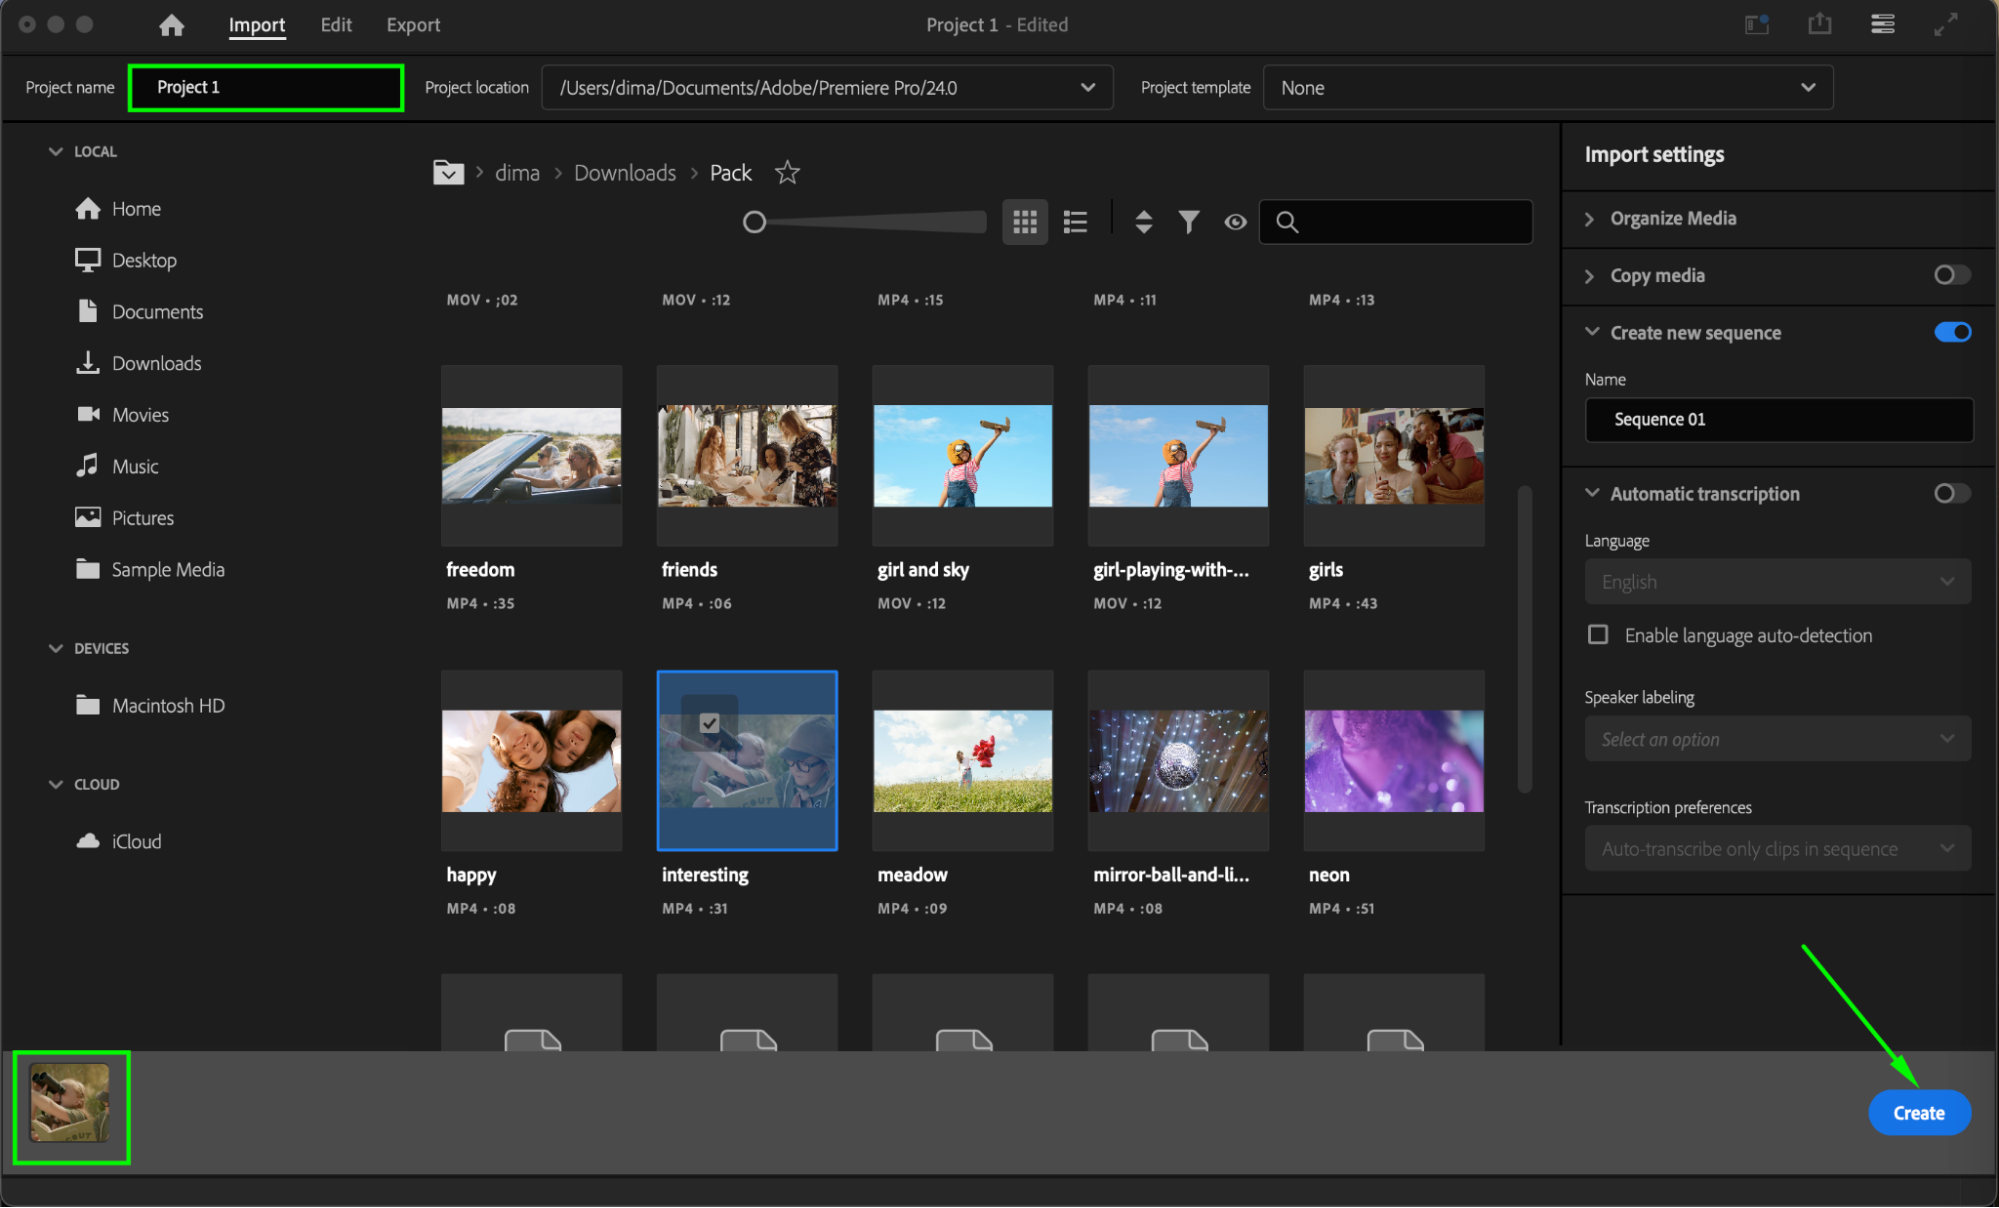Click the Home icon in top bar

(x=172, y=25)
